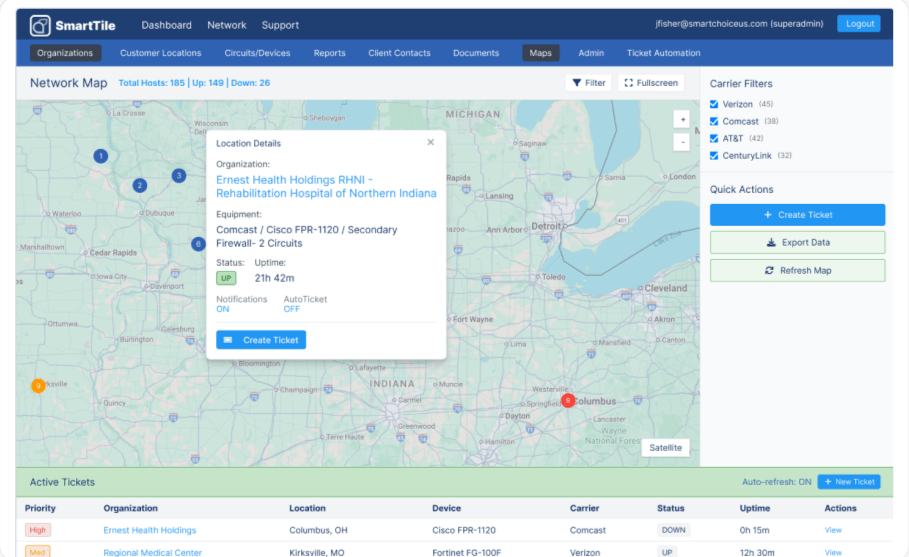Click the New Ticket button
The height and width of the screenshot is (557, 909).
849,482
